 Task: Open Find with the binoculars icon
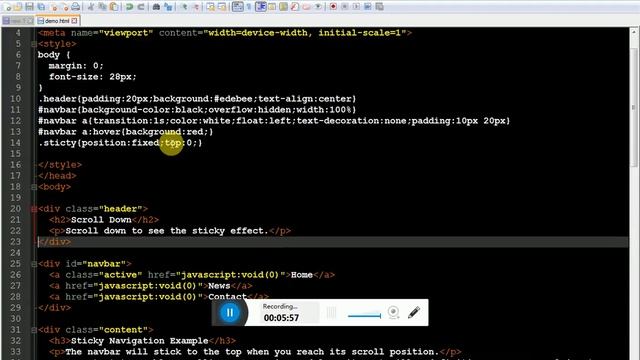point(156,7)
